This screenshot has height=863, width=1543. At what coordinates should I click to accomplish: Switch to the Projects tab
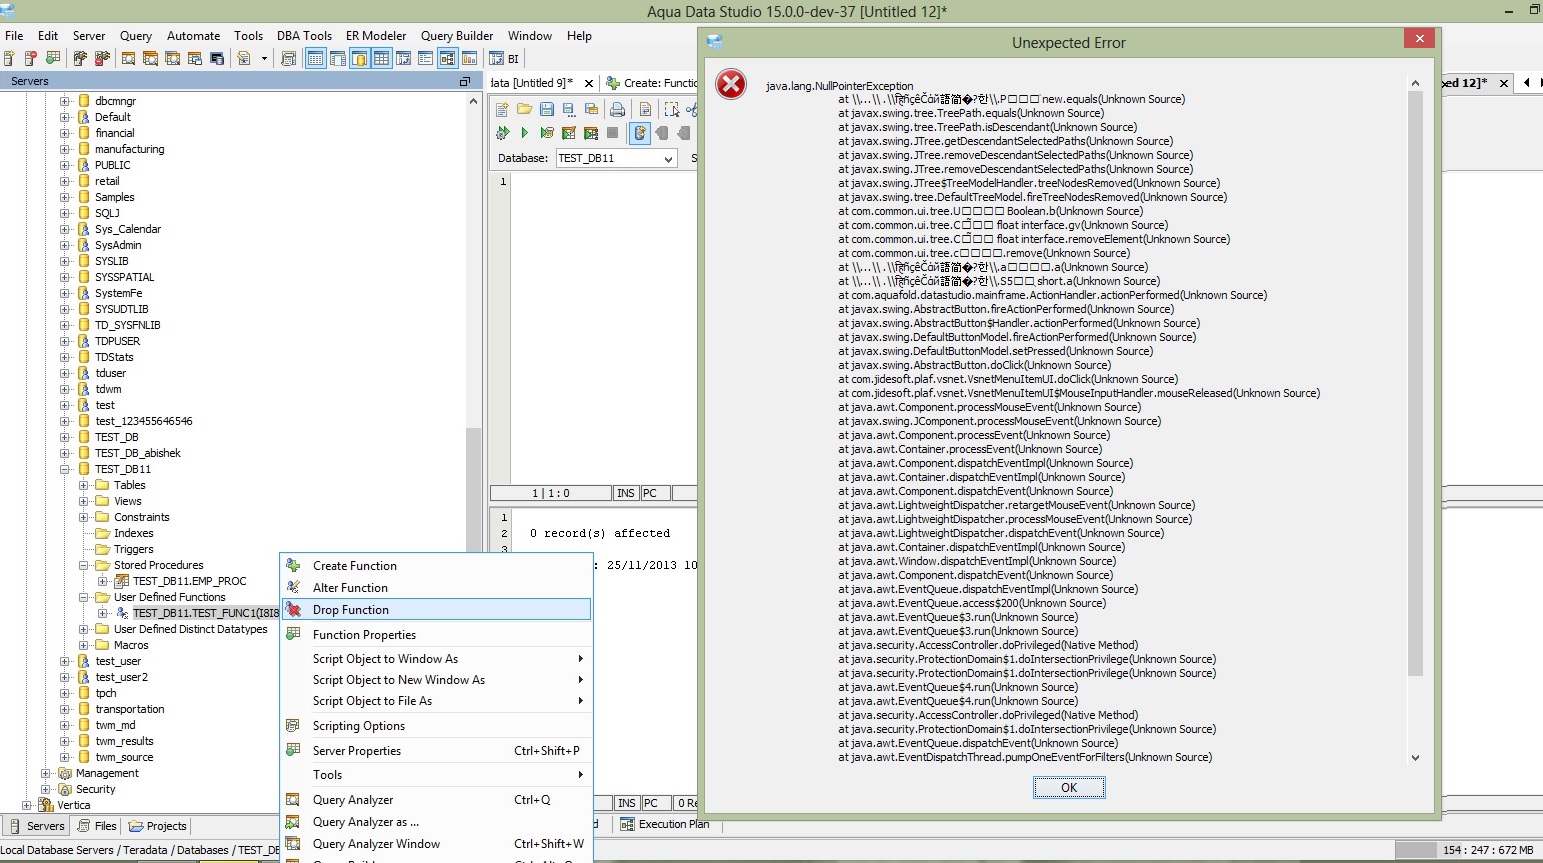[158, 826]
